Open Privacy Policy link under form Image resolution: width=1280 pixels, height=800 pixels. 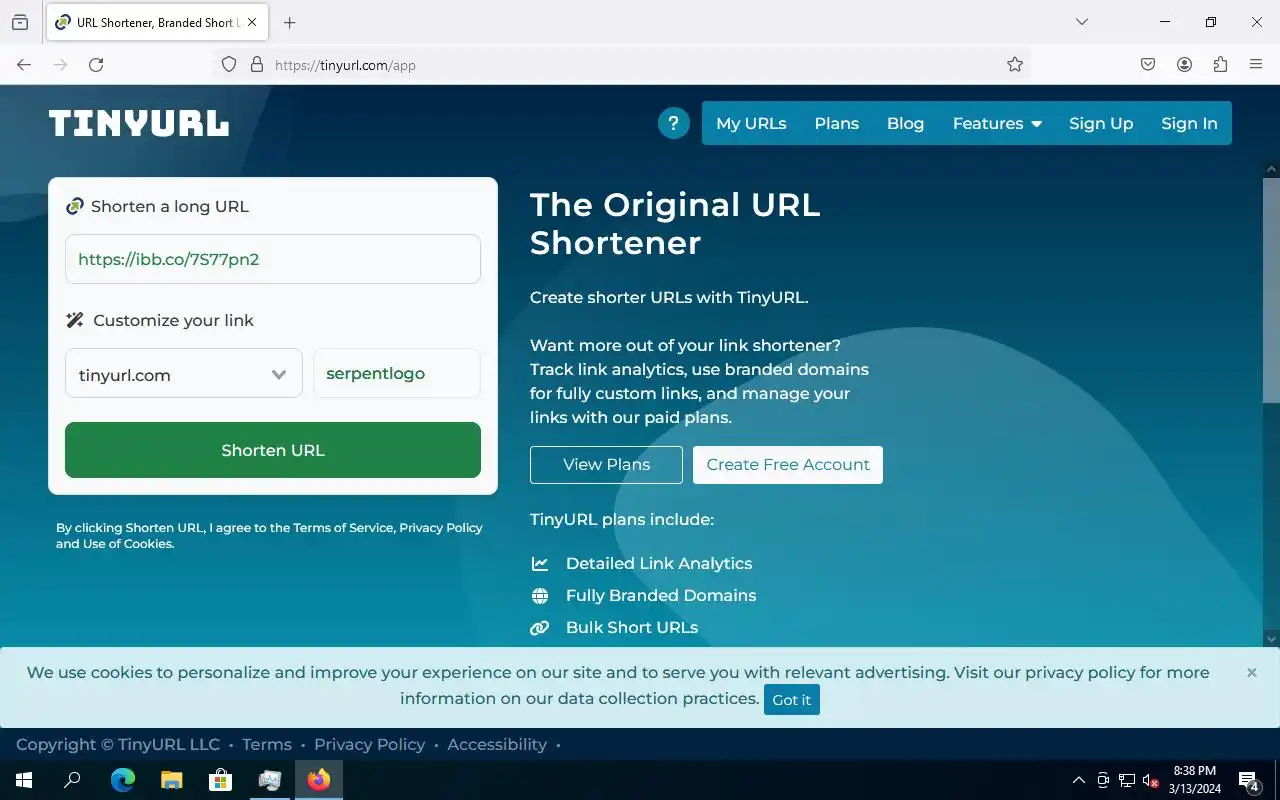point(441,527)
